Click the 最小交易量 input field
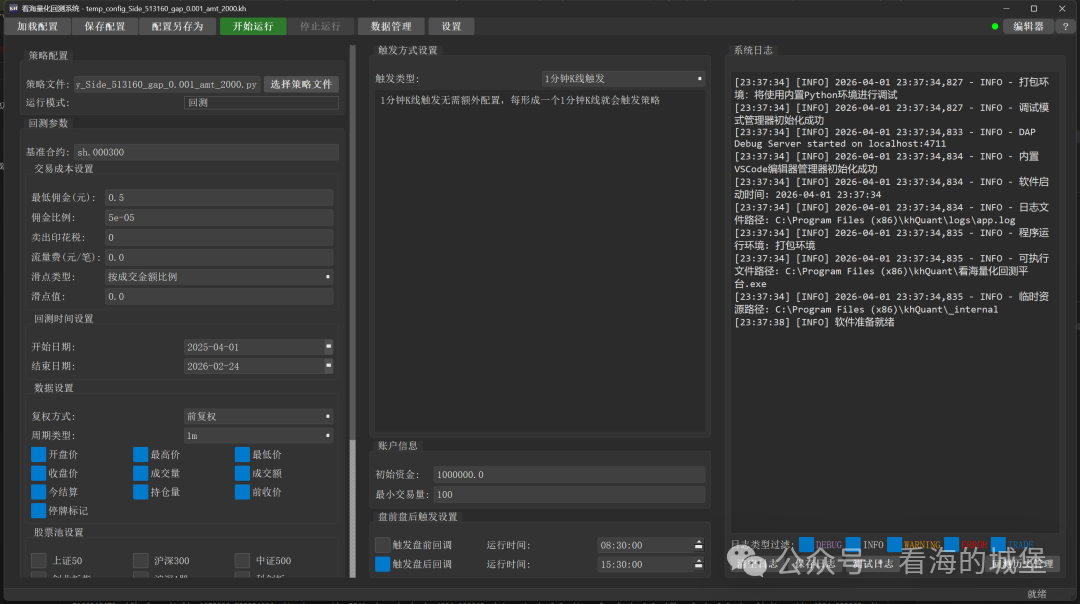This screenshot has width=1080, height=604. click(569, 494)
